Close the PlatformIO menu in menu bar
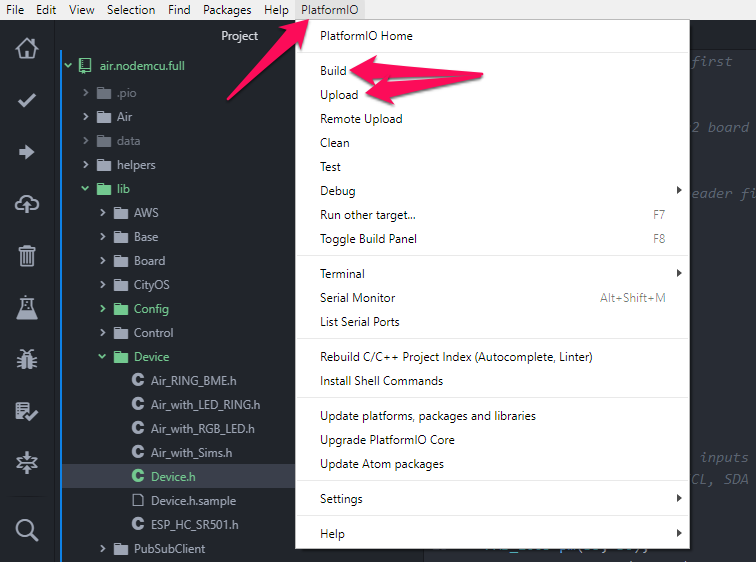The height and width of the screenshot is (562, 756). (x=330, y=10)
